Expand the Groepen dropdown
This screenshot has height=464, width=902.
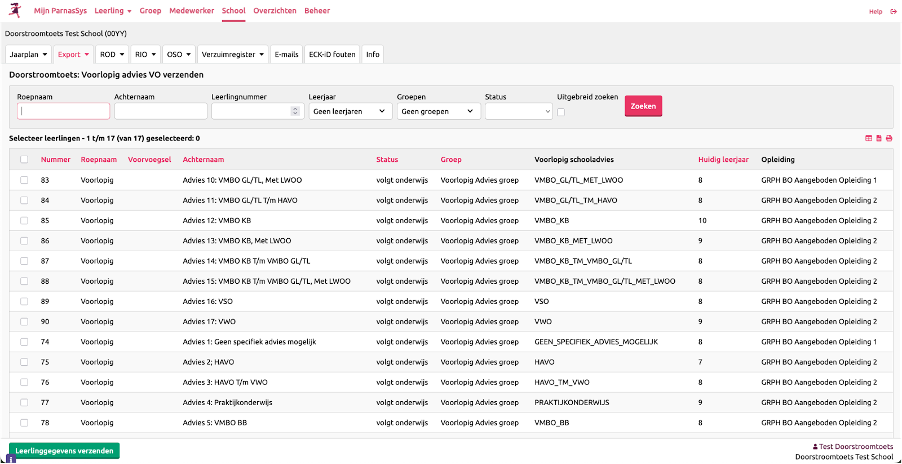tap(438, 111)
